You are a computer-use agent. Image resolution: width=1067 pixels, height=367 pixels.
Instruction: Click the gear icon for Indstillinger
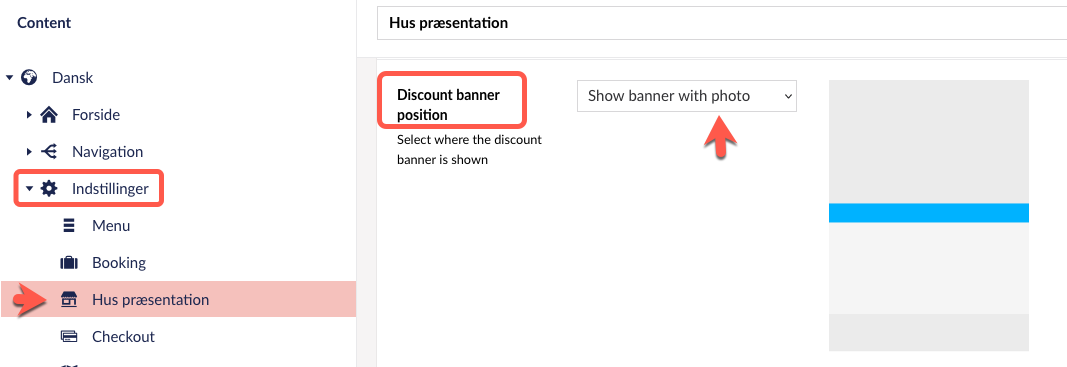[x=49, y=189]
